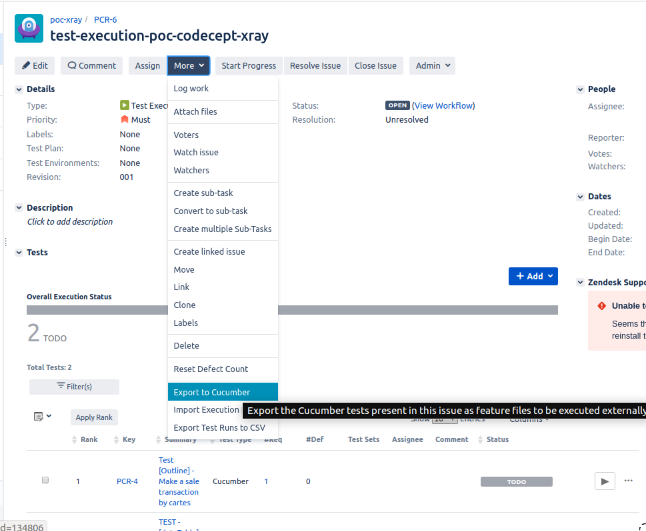646x531 pixels.
Task: Collapse the Zendesk Support section
Action: tap(580, 282)
